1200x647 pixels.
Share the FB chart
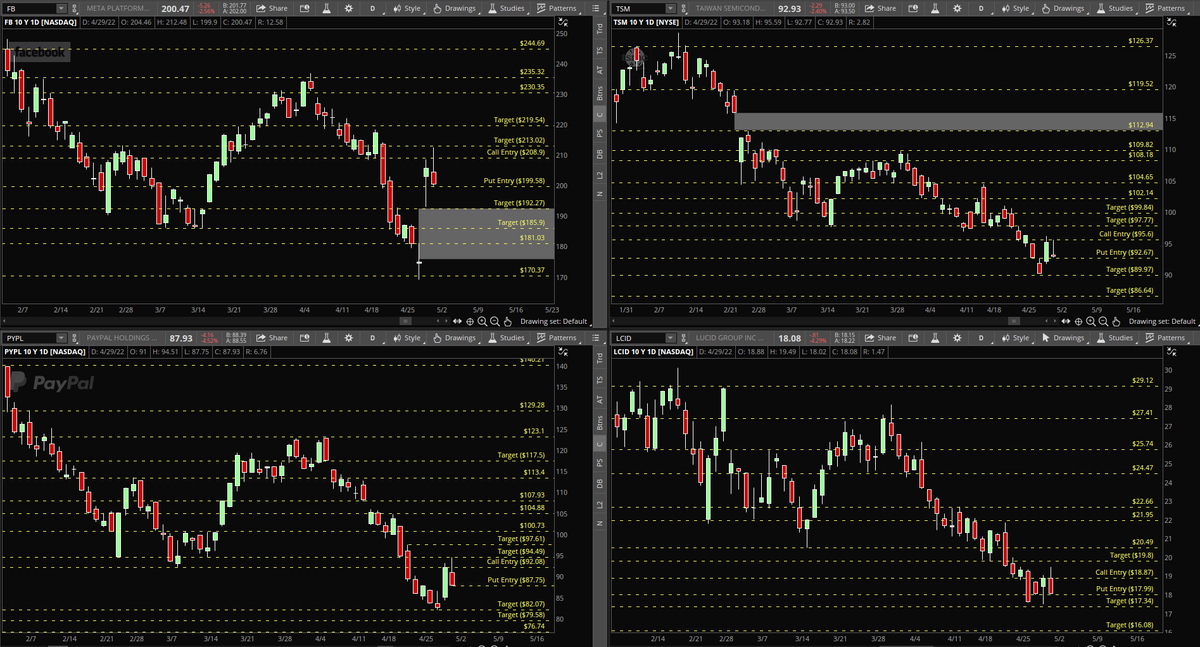point(272,8)
